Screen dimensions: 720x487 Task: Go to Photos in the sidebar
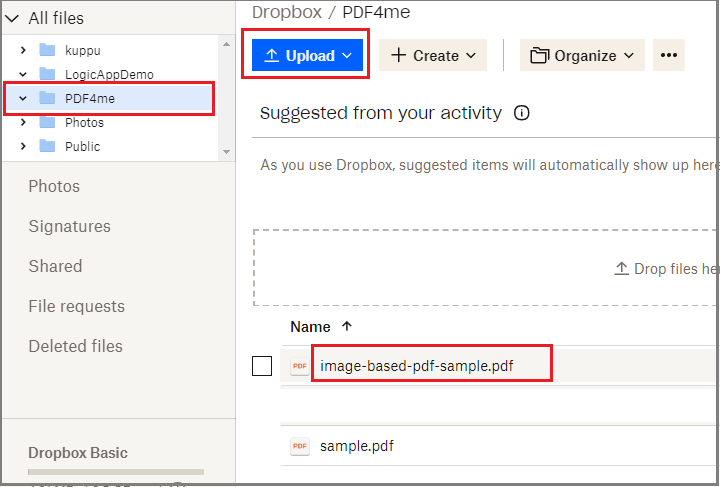click(54, 186)
